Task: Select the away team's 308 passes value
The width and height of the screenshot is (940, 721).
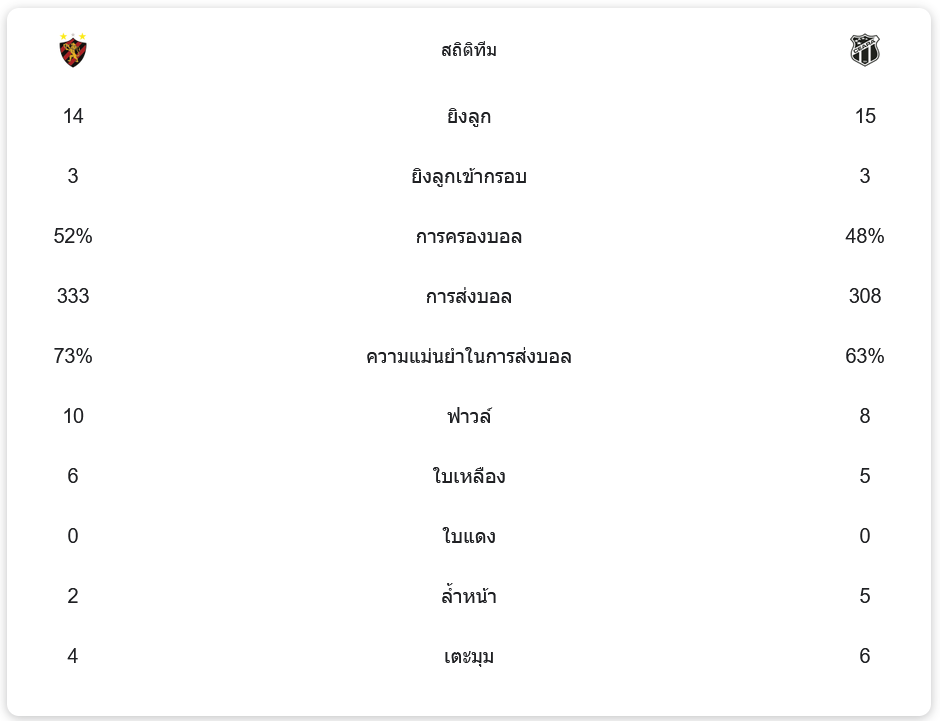Action: point(864,297)
